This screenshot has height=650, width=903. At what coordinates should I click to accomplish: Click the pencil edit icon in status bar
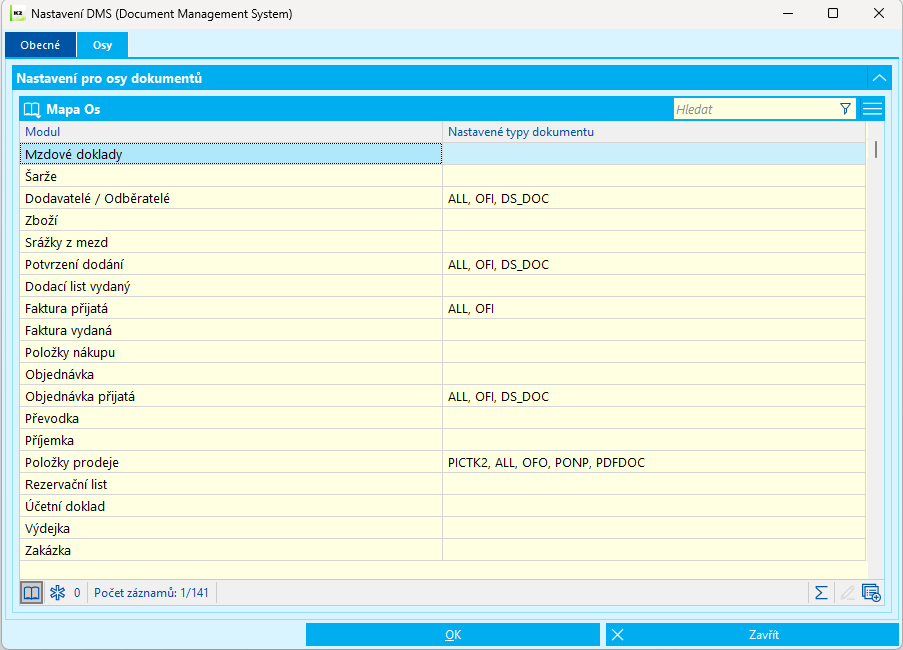[x=847, y=592]
